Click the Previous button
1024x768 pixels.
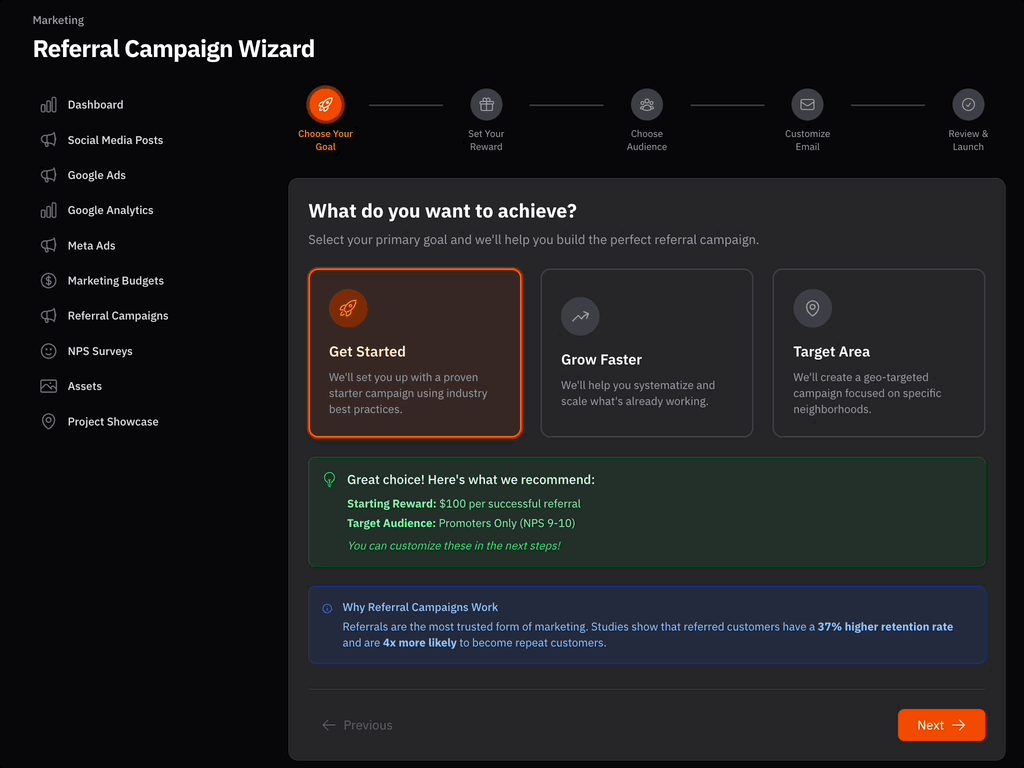(357, 725)
